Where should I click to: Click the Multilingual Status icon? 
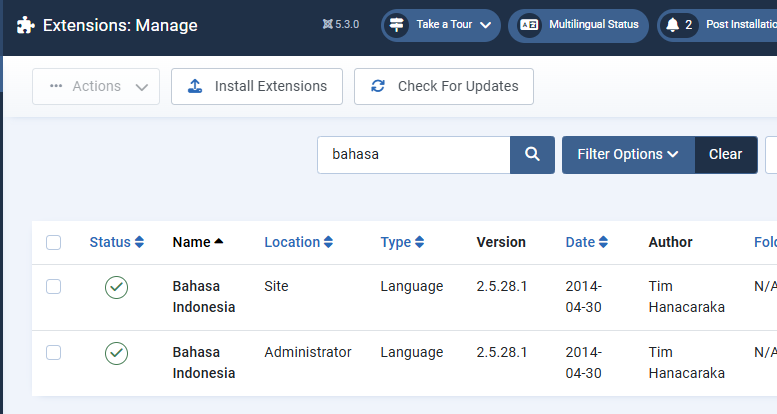click(529, 25)
